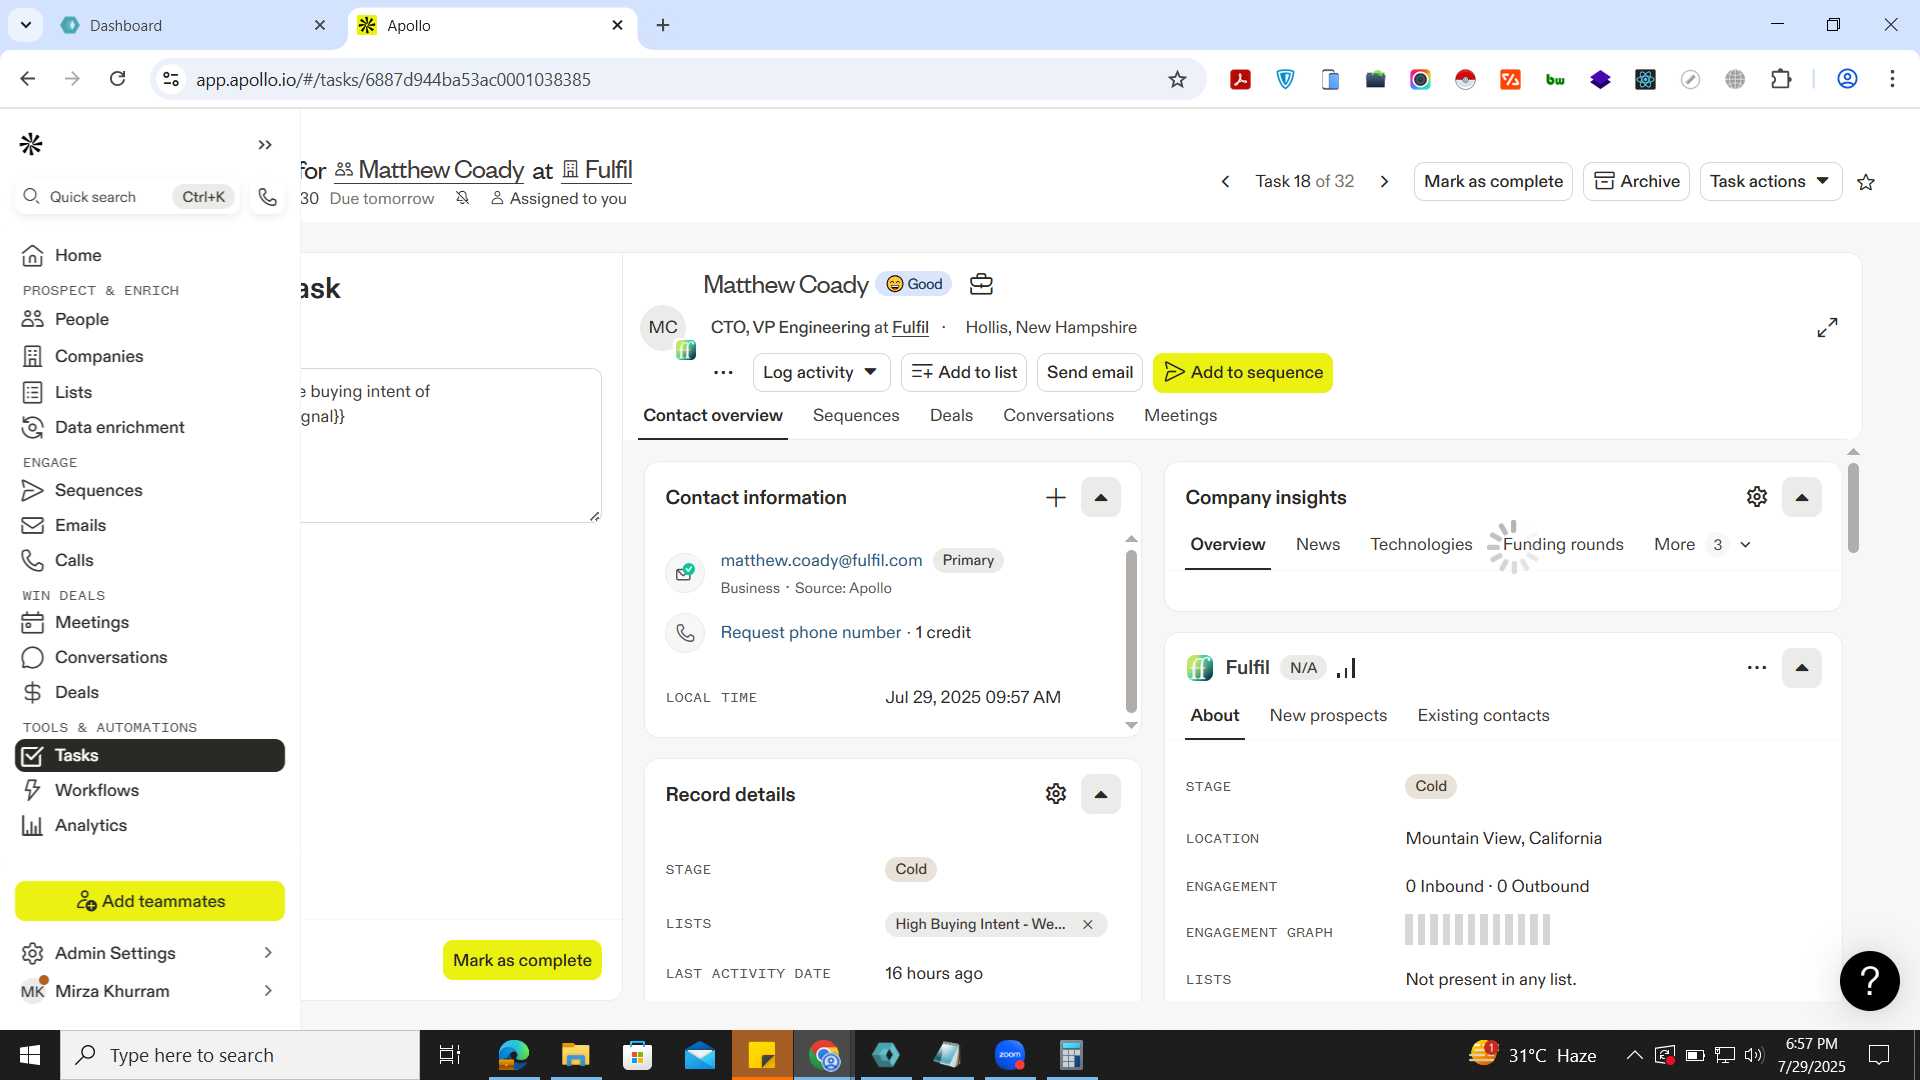The width and height of the screenshot is (1920, 1080).
Task: Click the Fulfil company logo
Action: (x=1200, y=668)
